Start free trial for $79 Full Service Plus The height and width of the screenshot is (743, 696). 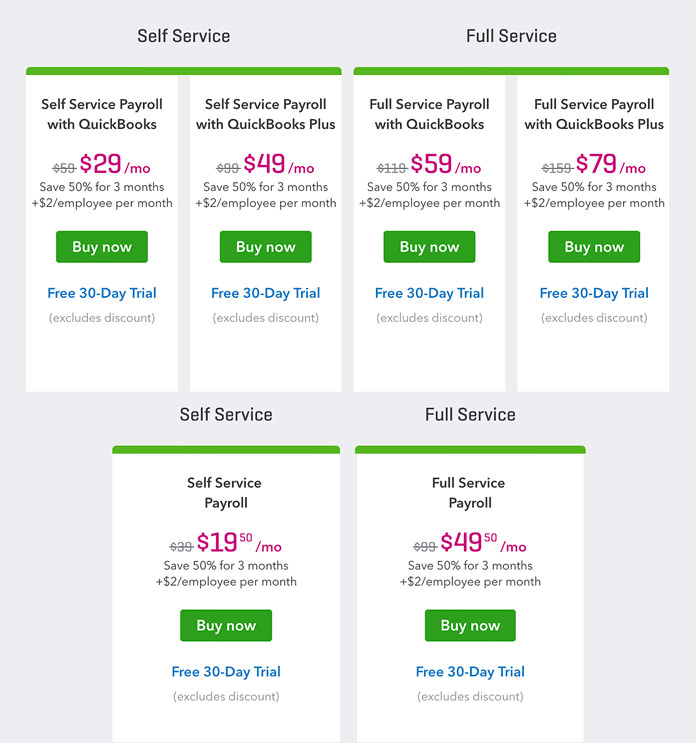pyautogui.click(x=594, y=293)
